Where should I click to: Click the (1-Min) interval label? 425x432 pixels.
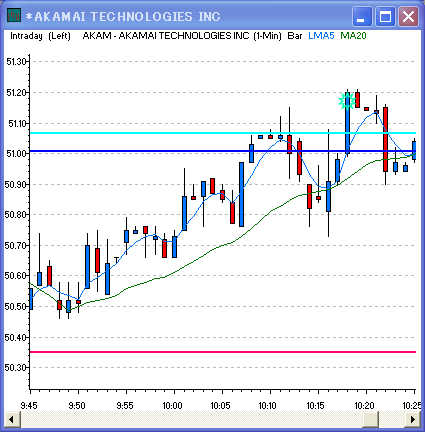pyautogui.click(x=267, y=36)
